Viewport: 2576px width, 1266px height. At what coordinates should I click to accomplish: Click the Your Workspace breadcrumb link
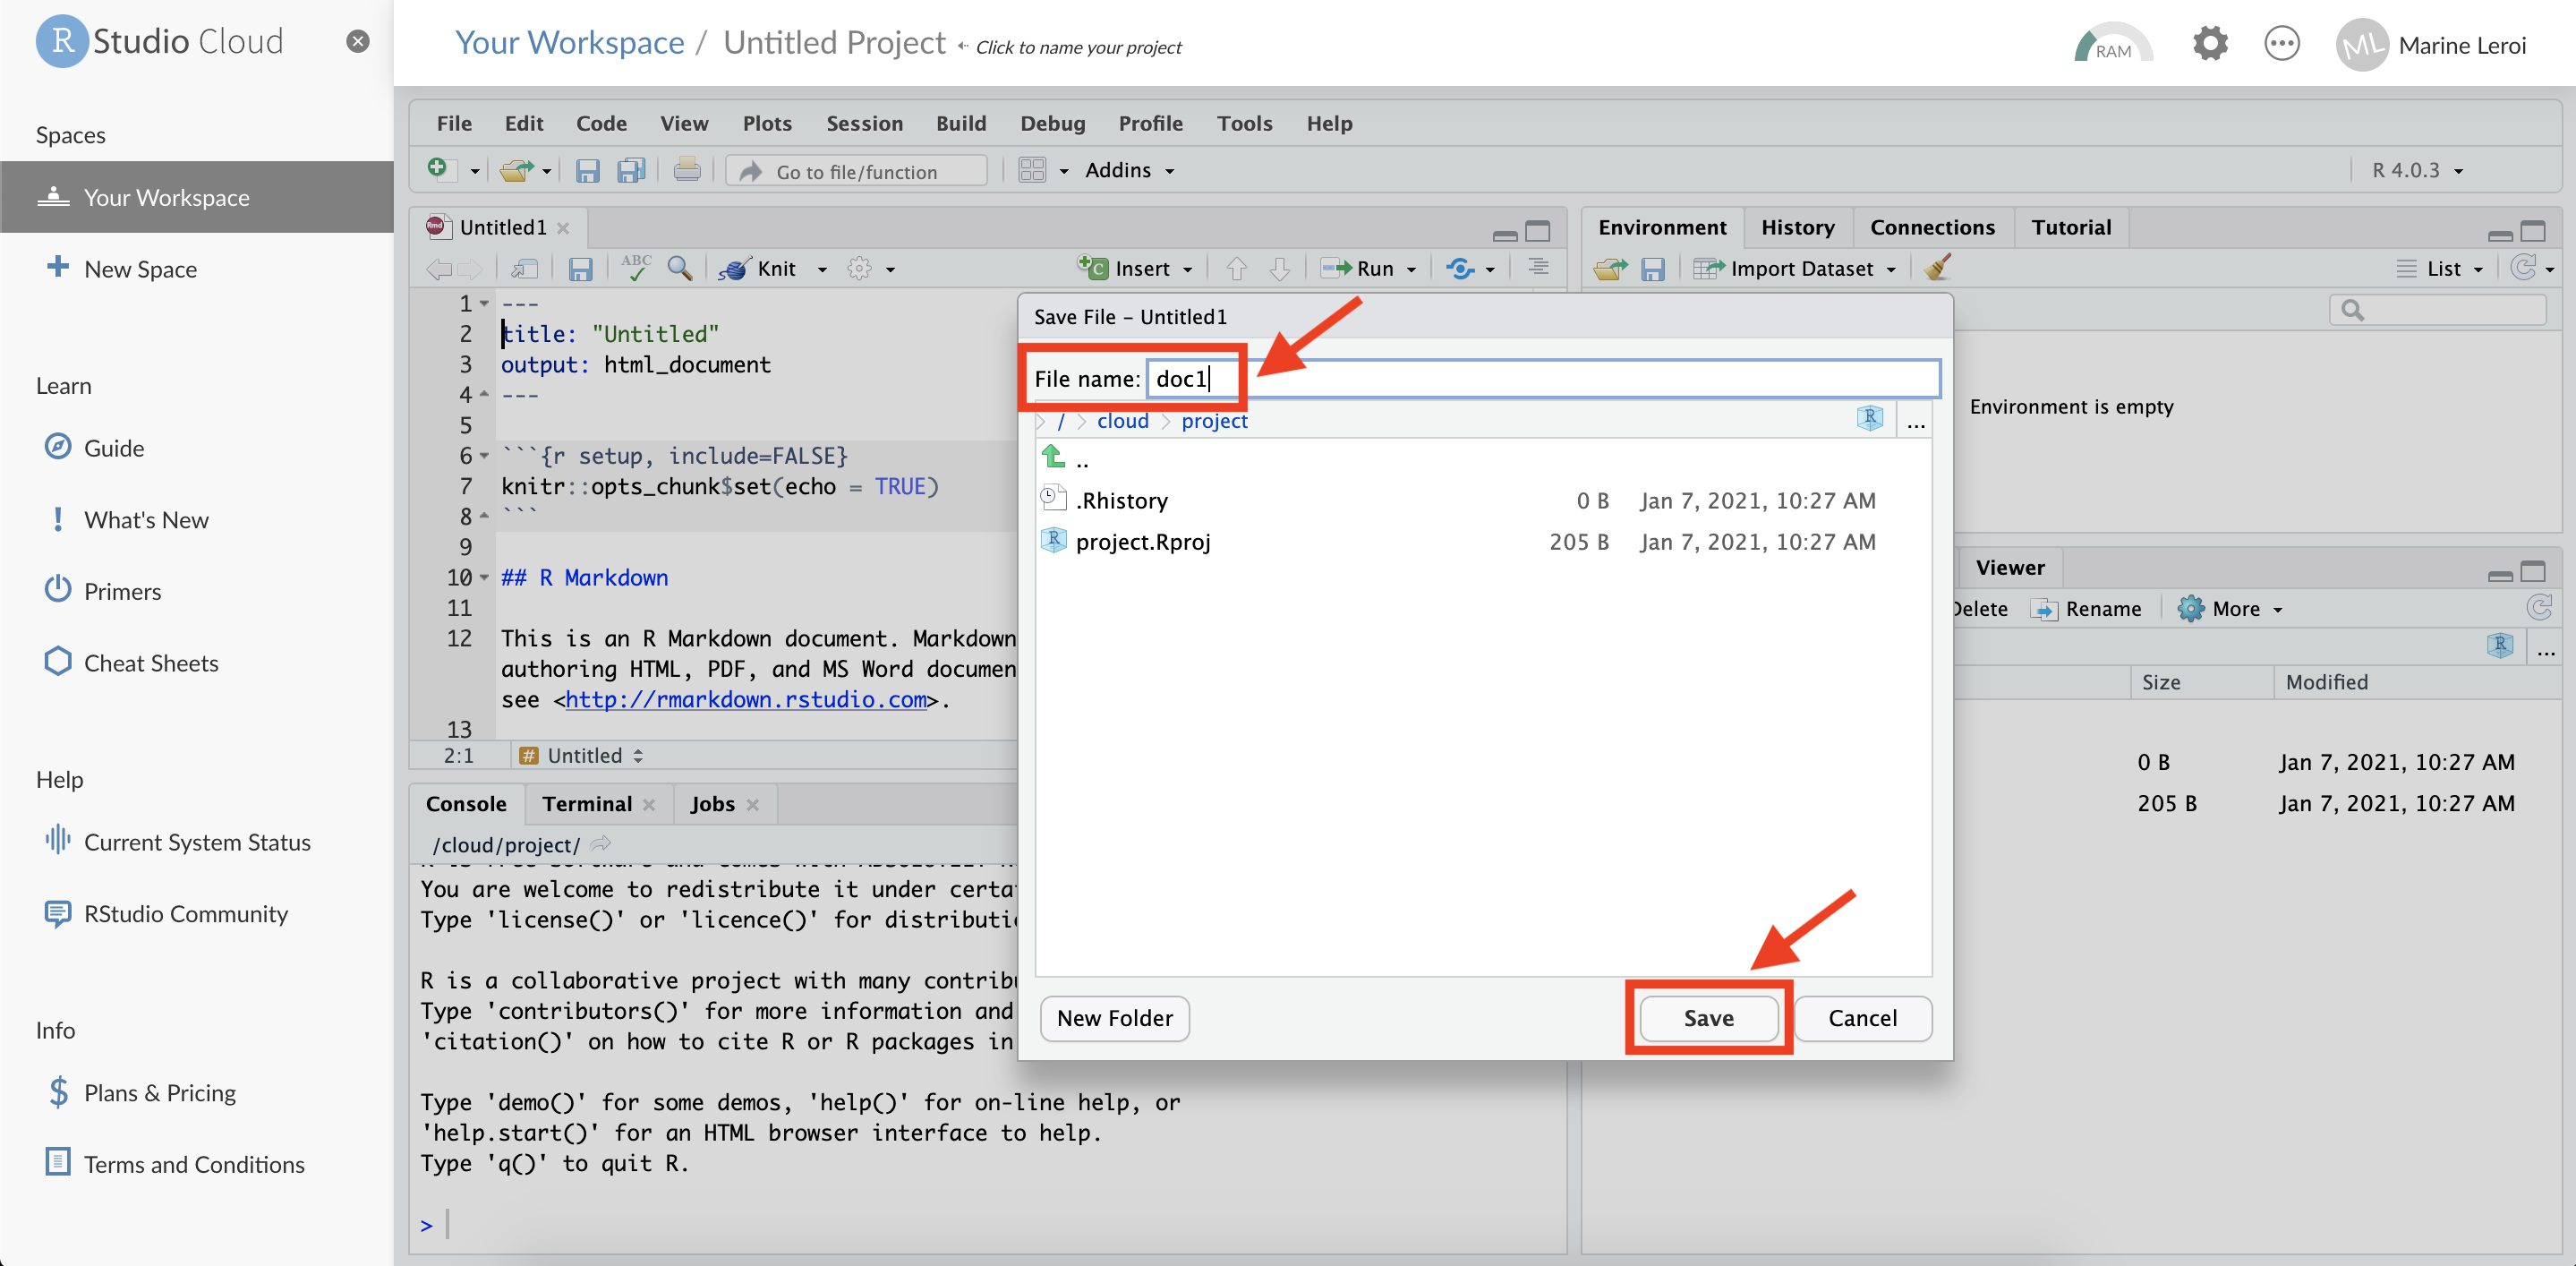569,43
